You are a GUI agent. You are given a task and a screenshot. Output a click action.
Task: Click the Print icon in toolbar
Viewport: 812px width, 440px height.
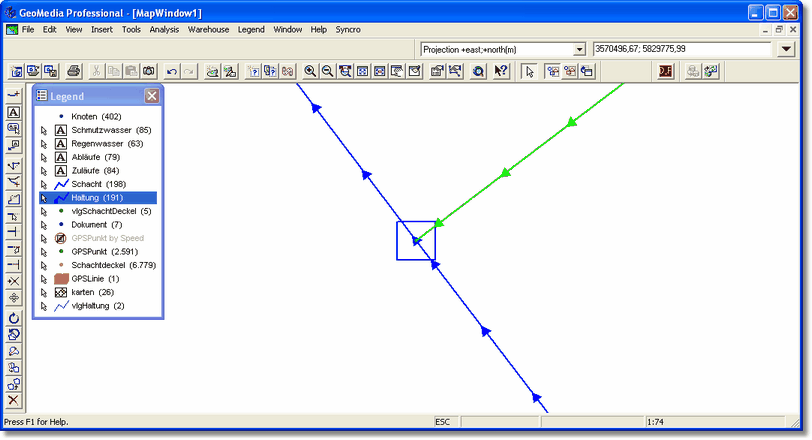73,71
